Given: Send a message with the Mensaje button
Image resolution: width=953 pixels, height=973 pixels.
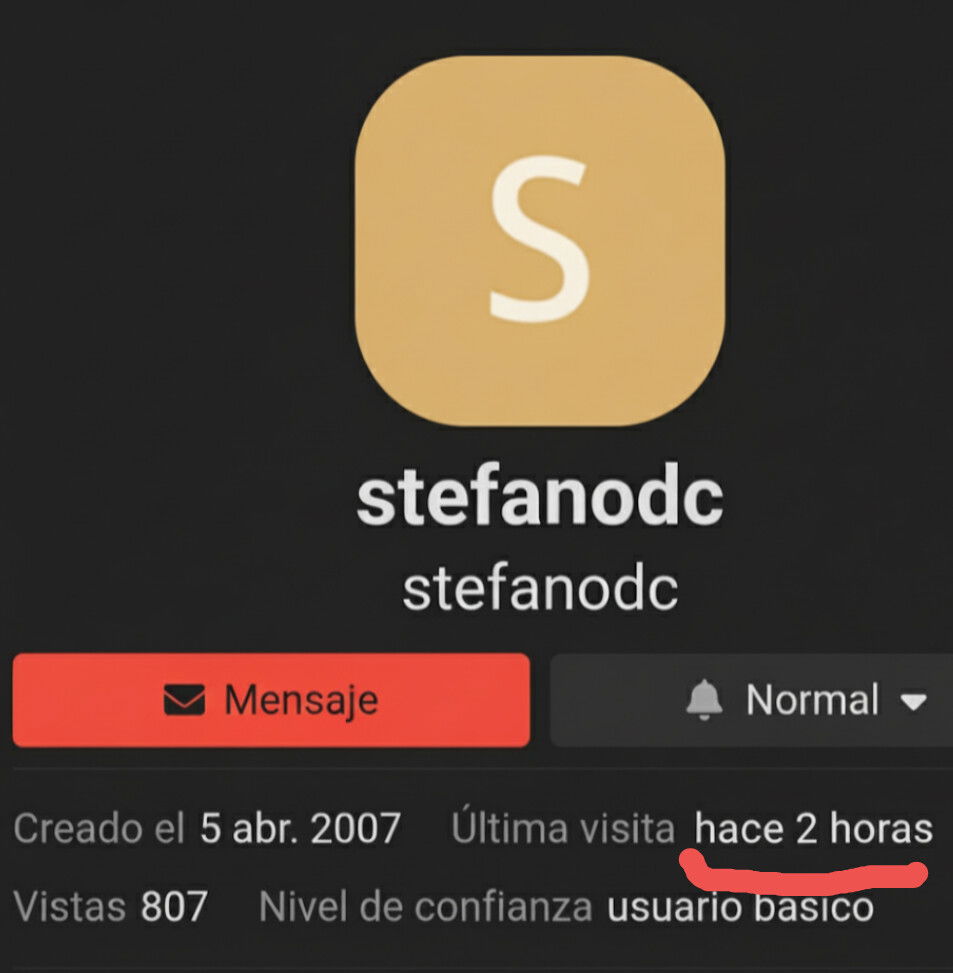Looking at the screenshot, I should tap(271, 700).
